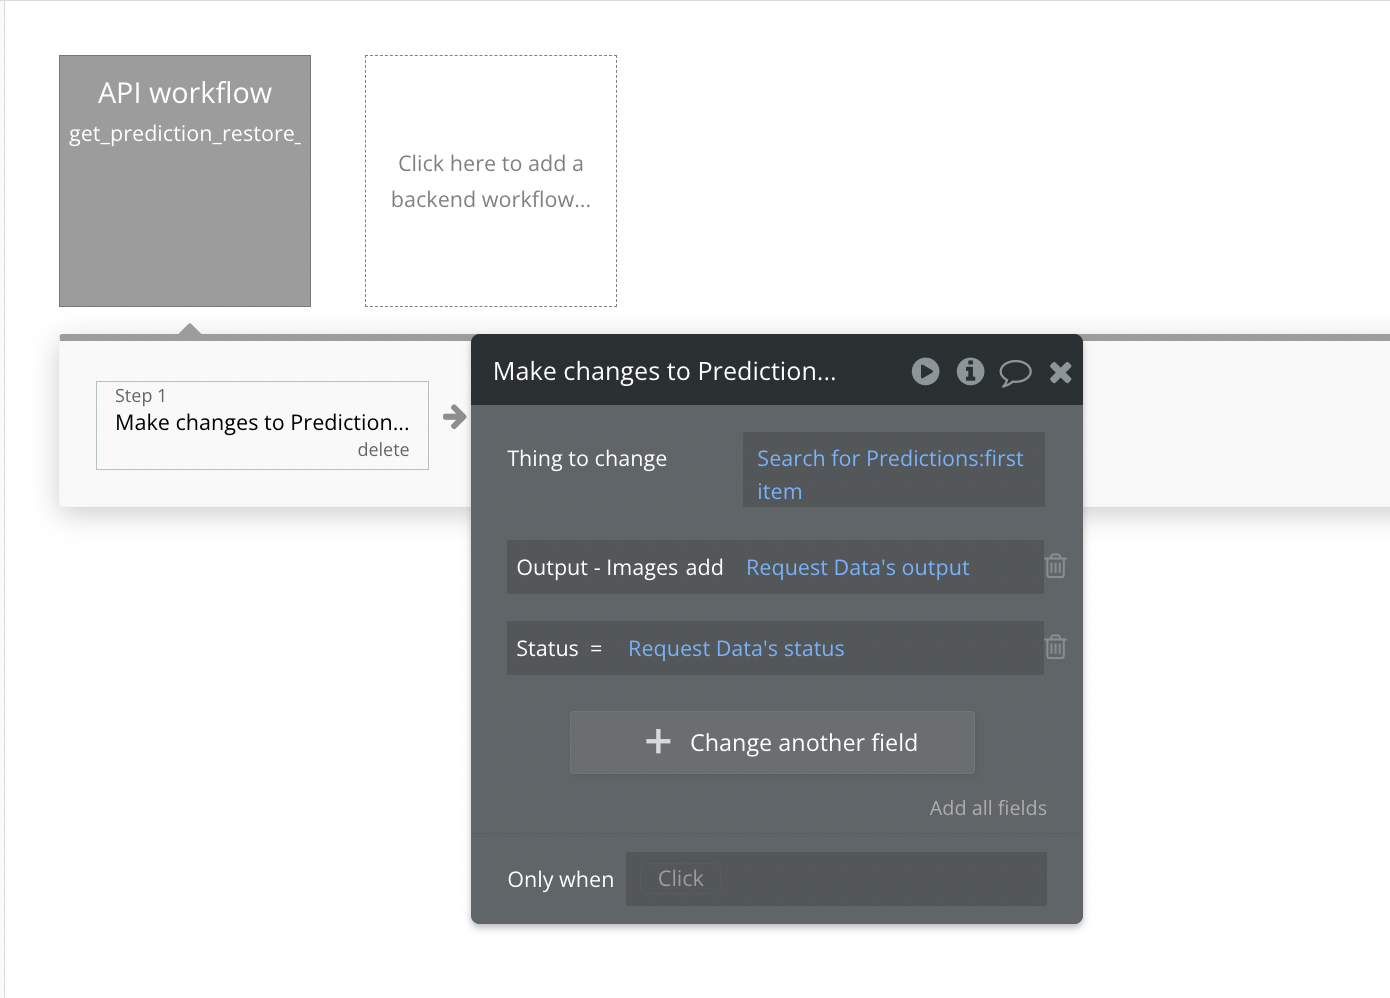
Task: Click the plus icon on Change another field
Action: 658,742
